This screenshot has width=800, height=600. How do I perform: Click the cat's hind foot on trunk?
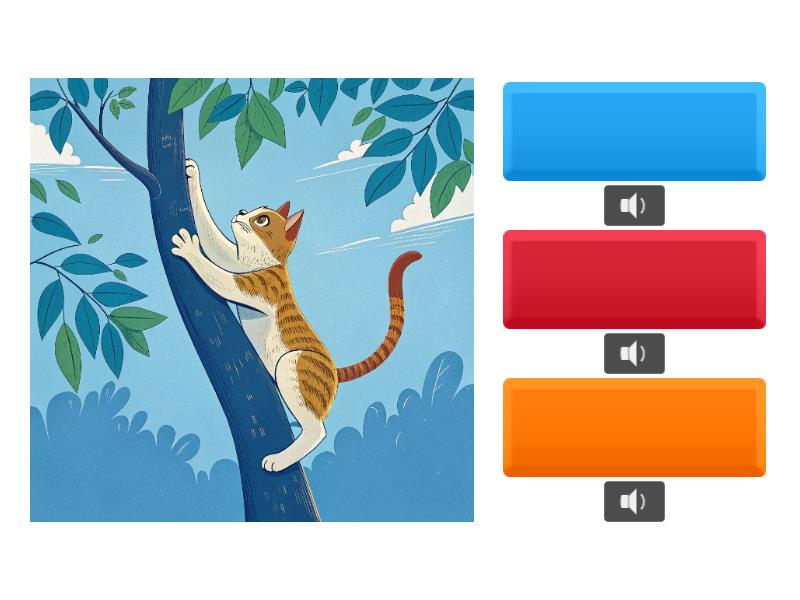[x=274, y=462]
